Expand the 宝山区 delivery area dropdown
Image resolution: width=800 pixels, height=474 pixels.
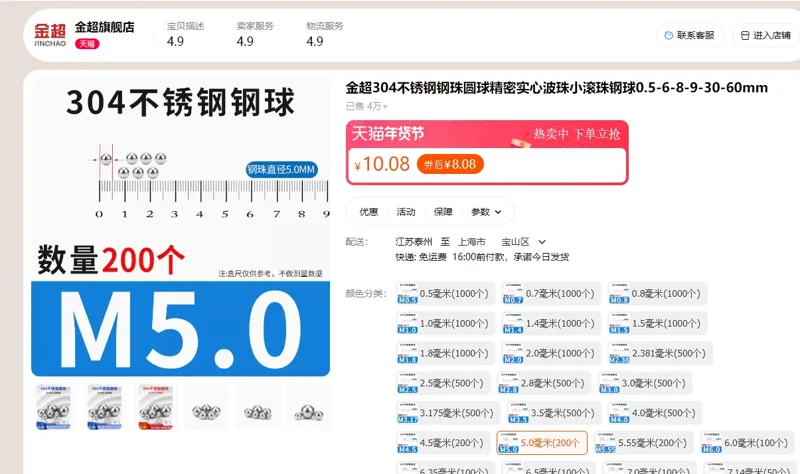(x=523, y=242)
